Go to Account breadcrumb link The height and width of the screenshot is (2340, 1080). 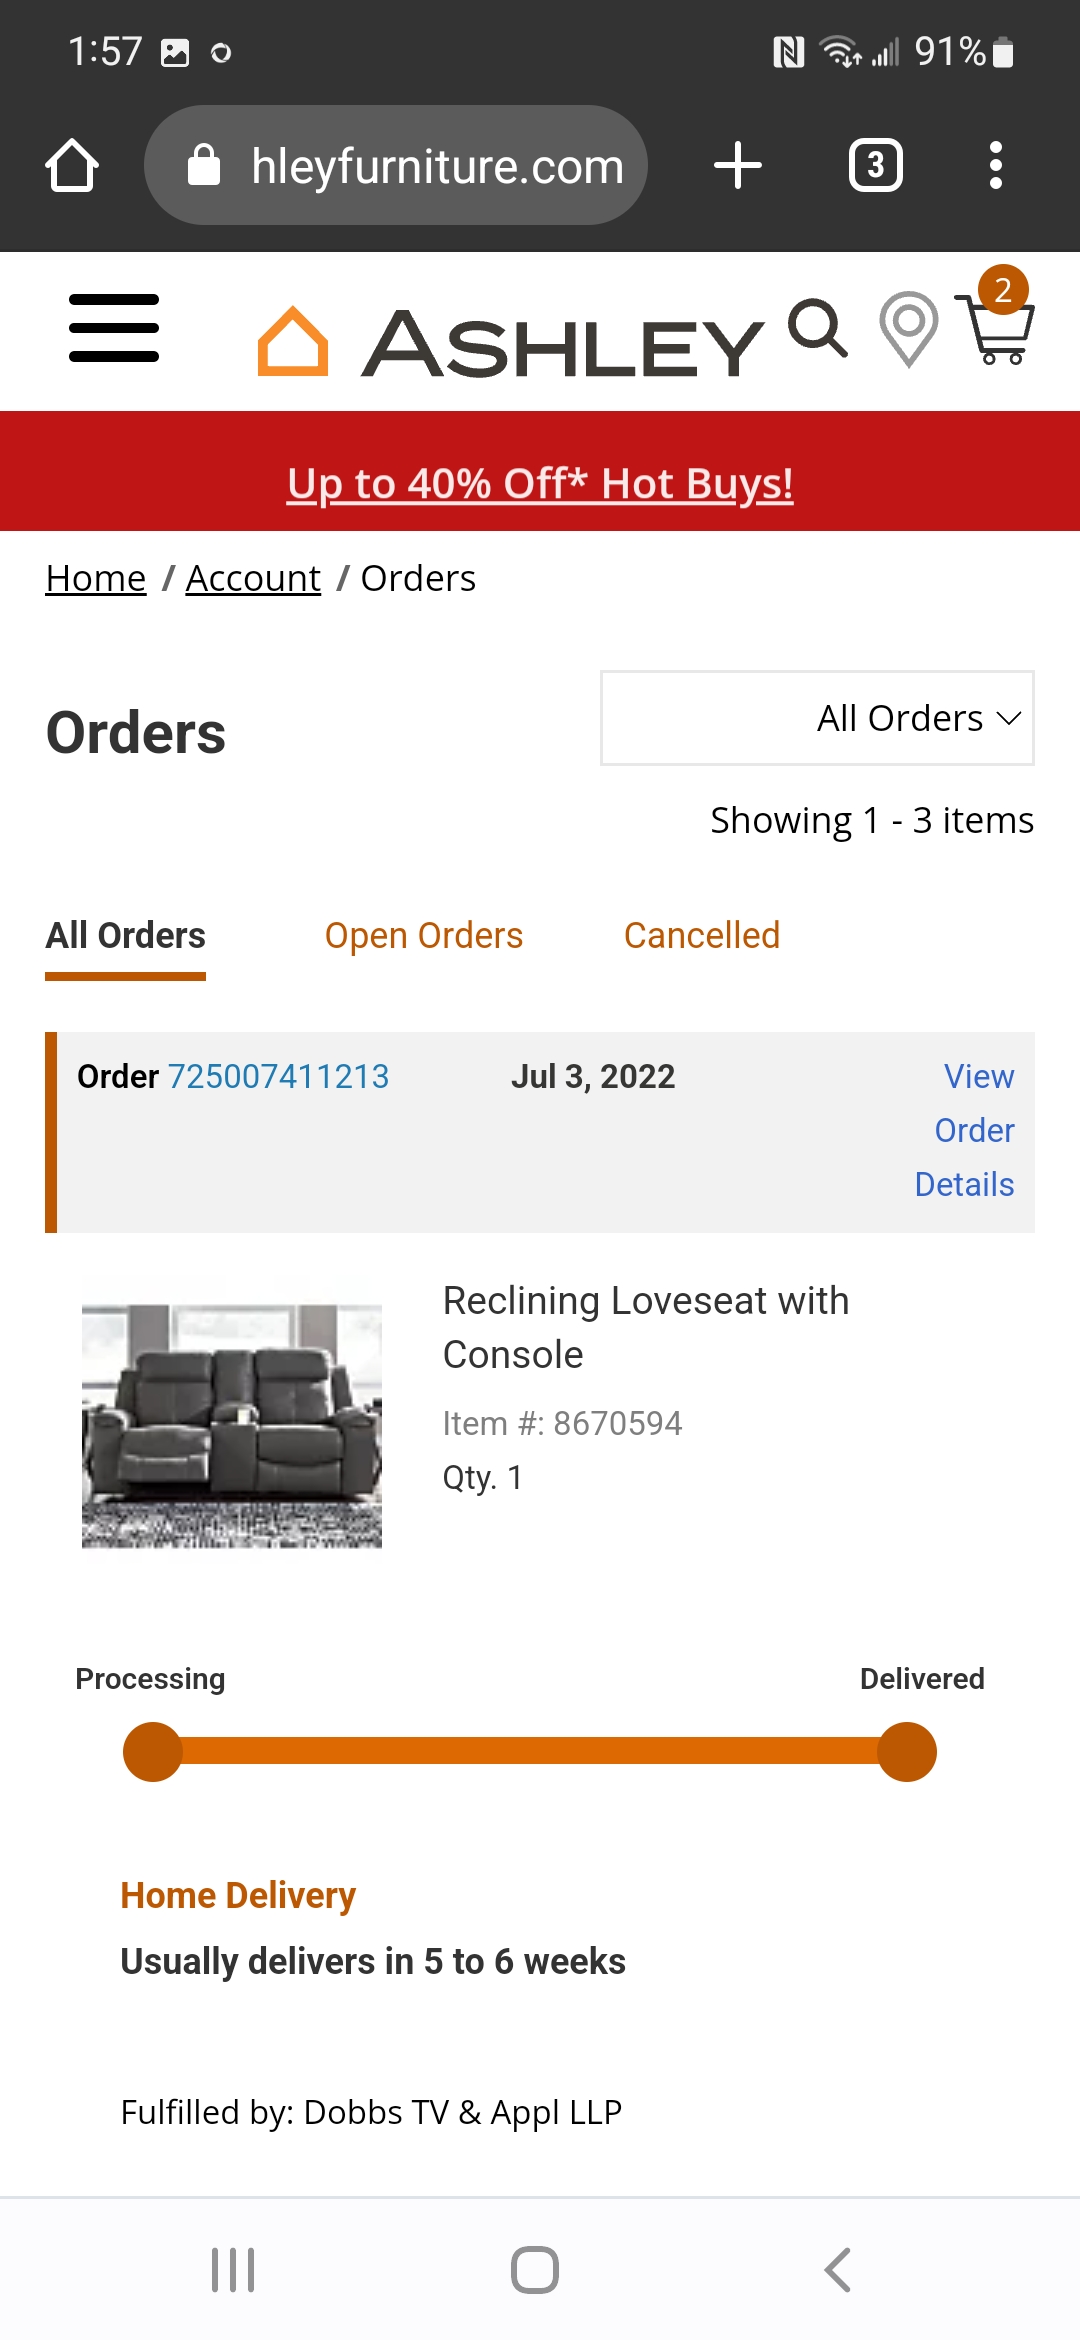point(253,579)
